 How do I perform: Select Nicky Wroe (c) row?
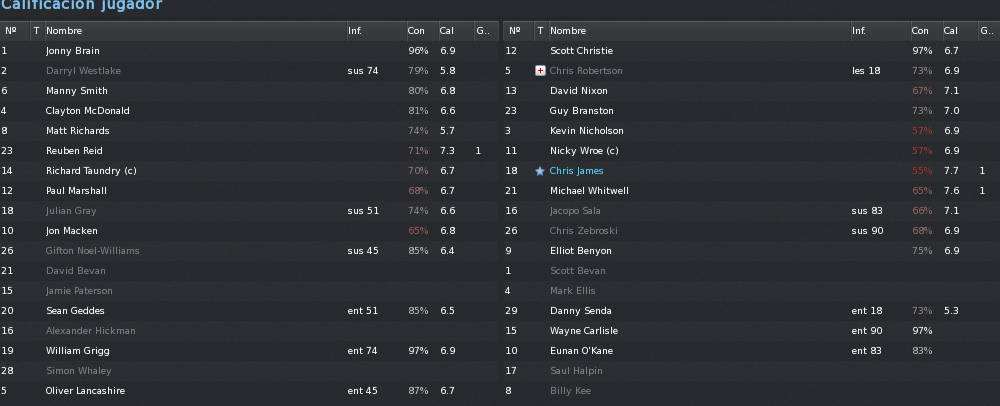(x=752, y=151)
